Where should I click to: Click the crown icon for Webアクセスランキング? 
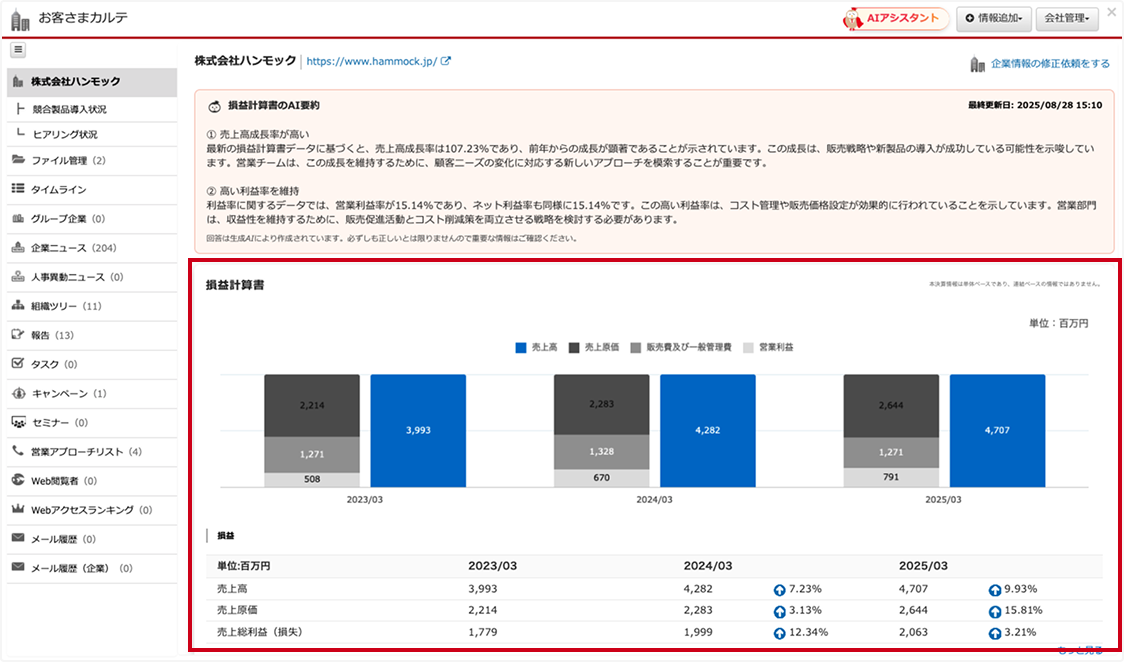pyautogui.click(x=18, y=510)
